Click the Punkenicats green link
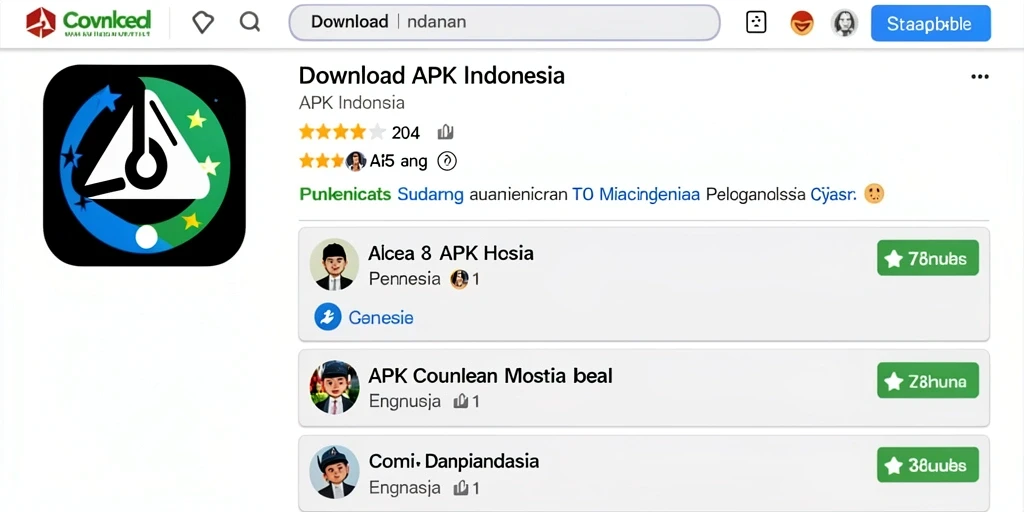 pos(345,194)
